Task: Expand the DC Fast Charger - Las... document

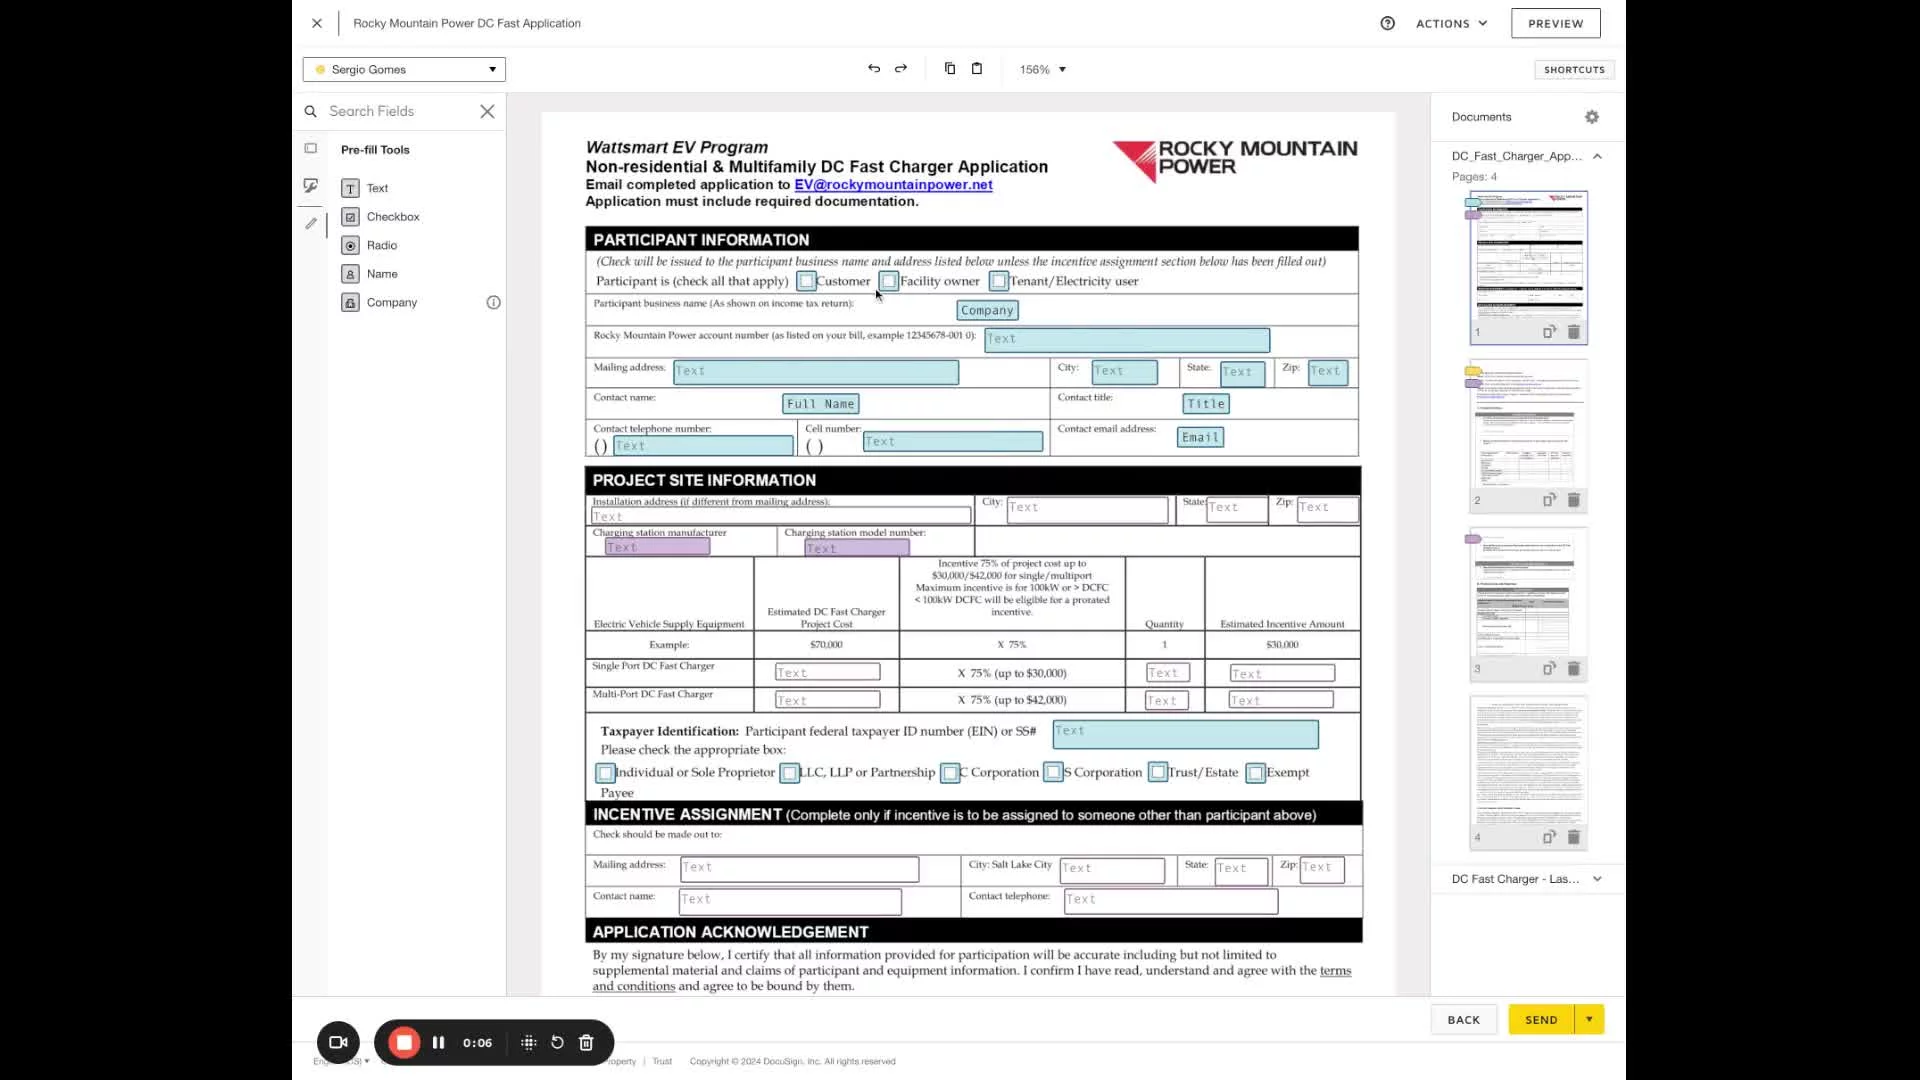Action: 1597,879
